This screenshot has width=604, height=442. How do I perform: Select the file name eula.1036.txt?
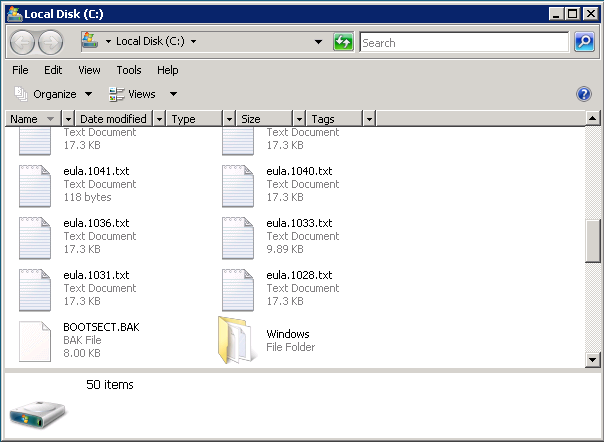pyautogui.click(x=96, y=223)
